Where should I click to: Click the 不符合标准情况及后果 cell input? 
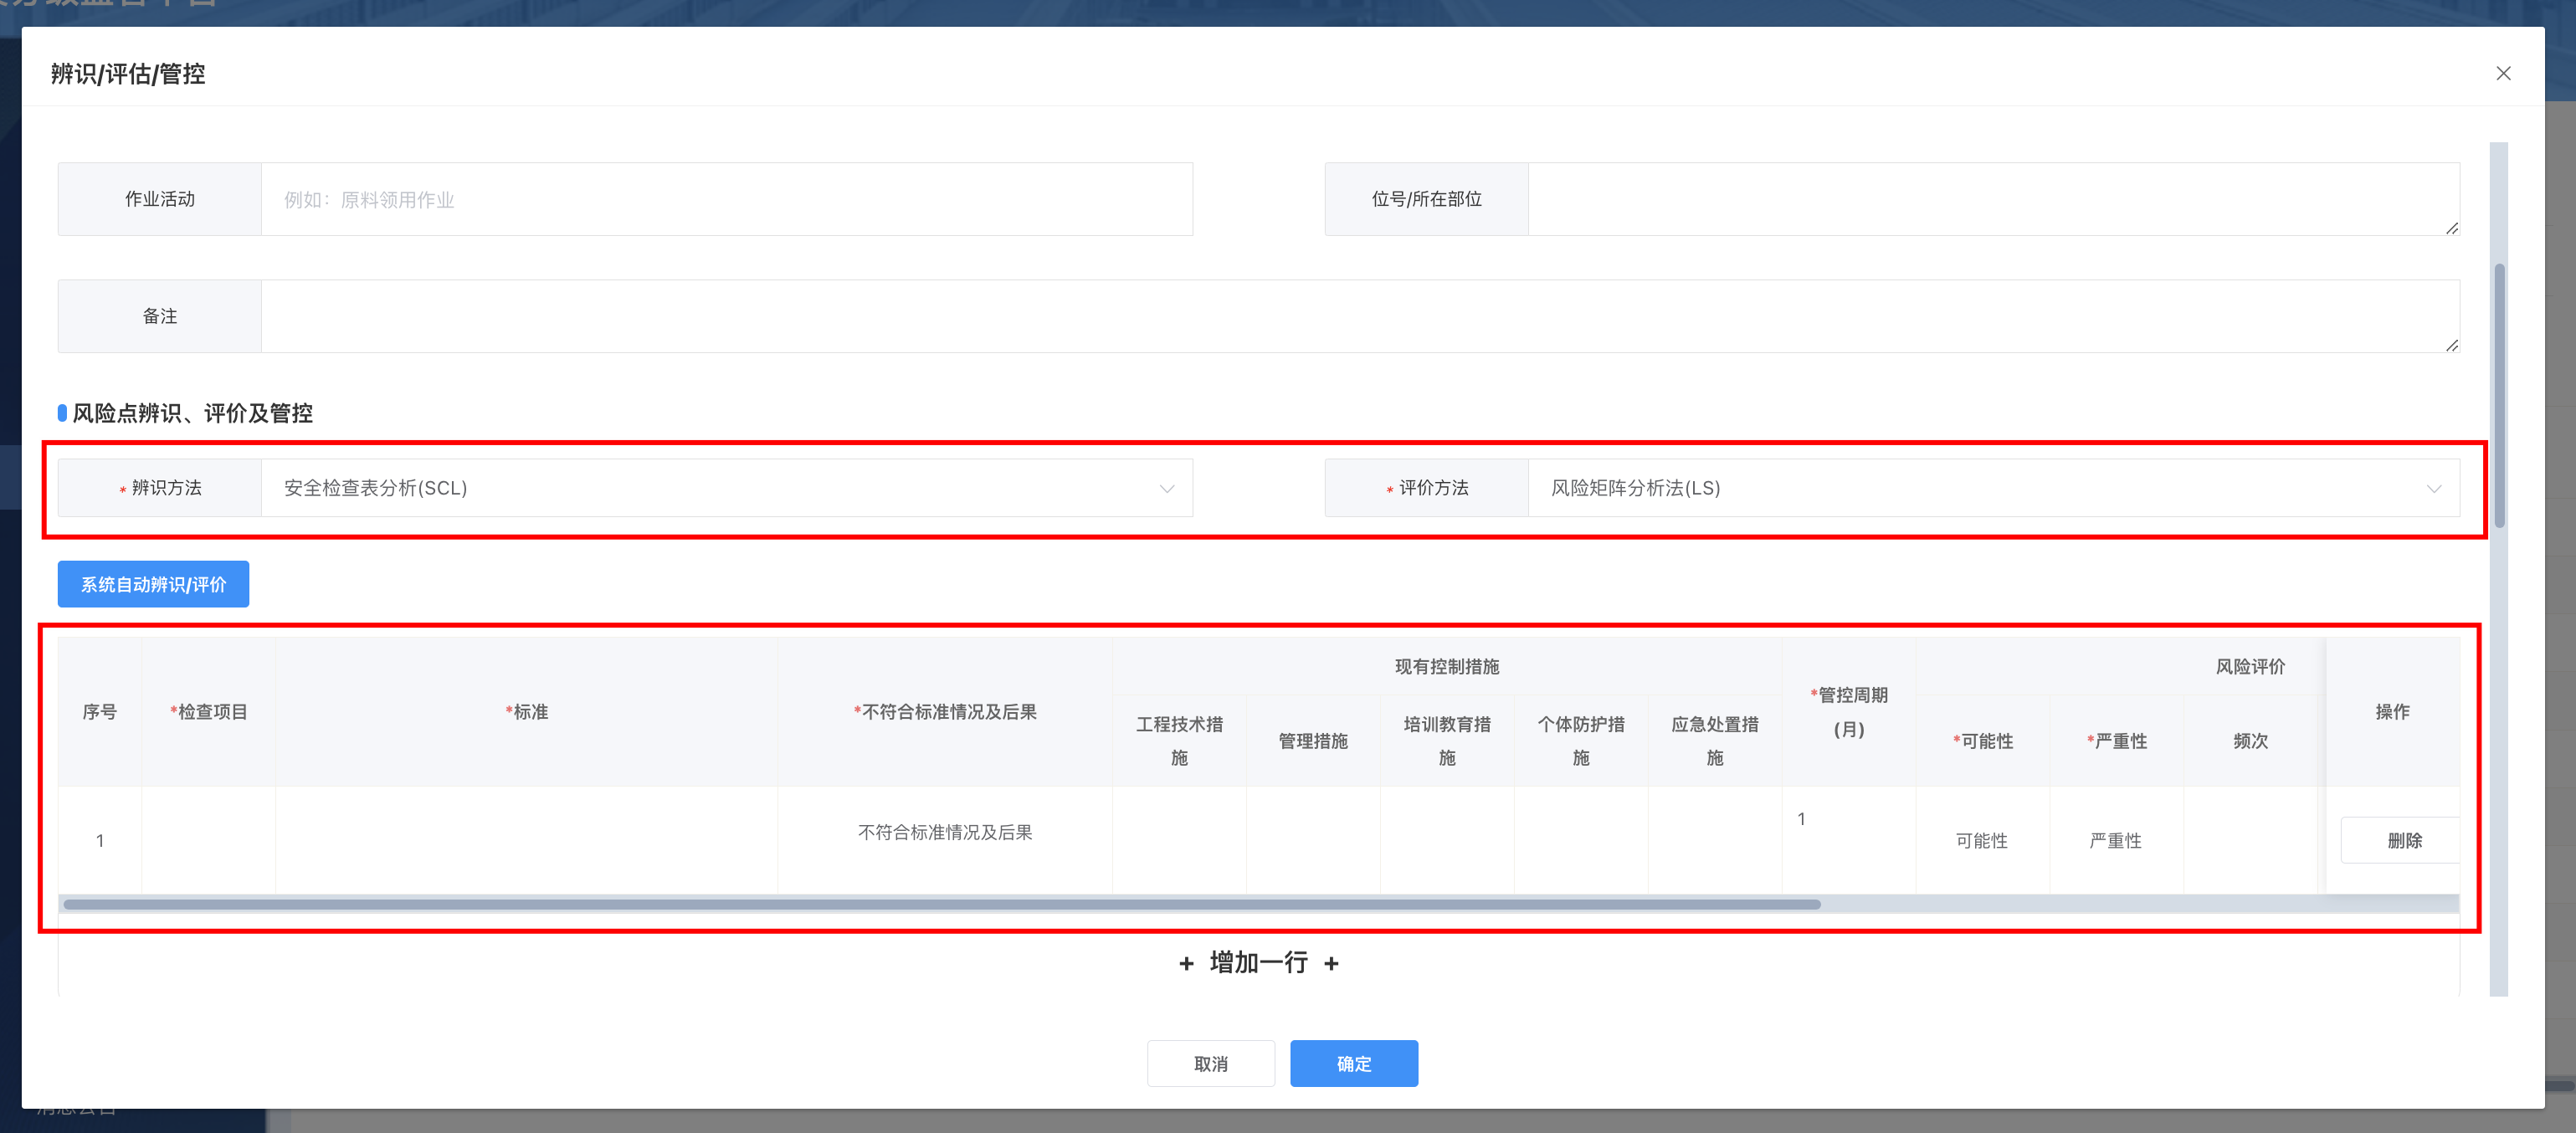(944, 832)
